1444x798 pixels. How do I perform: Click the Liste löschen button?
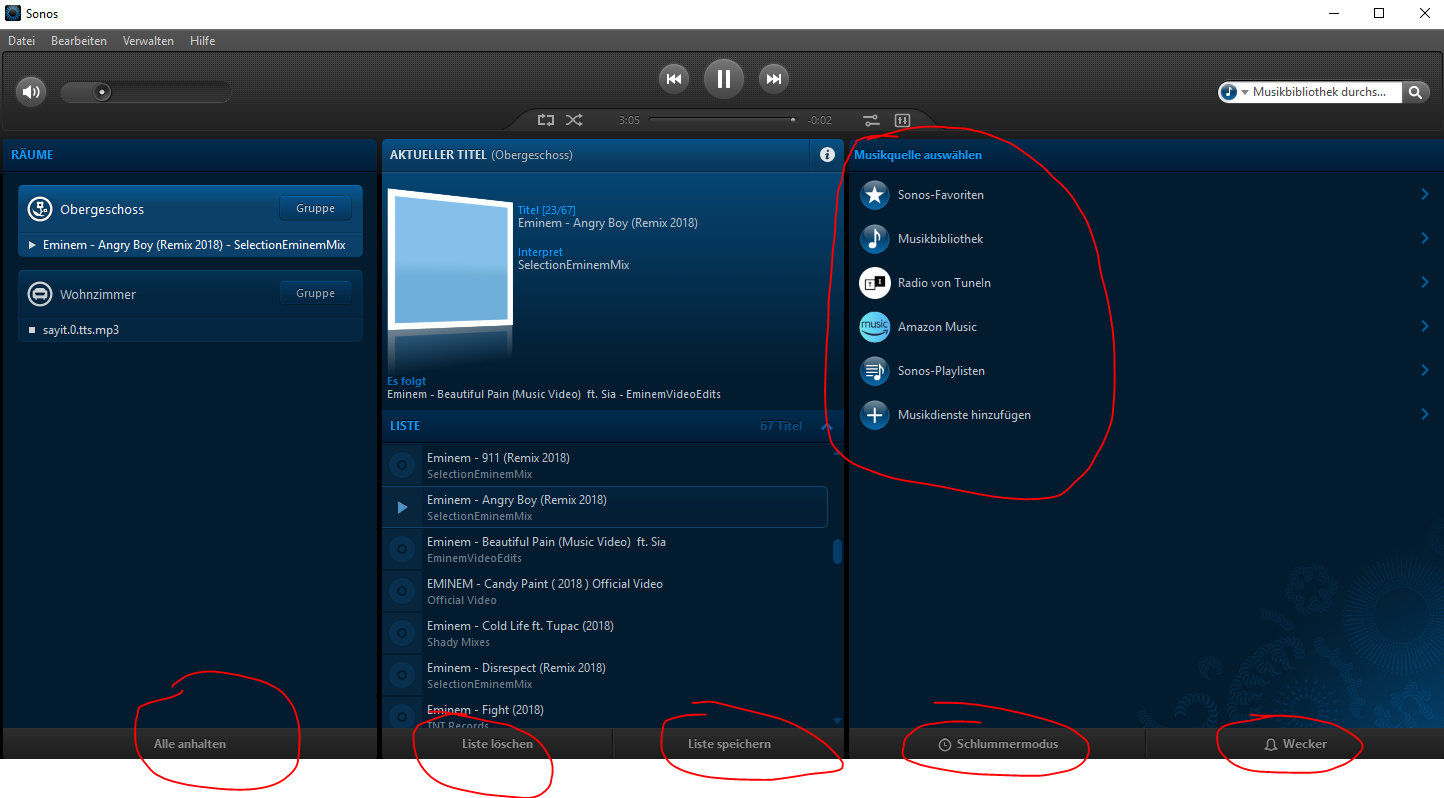point(497,744)
